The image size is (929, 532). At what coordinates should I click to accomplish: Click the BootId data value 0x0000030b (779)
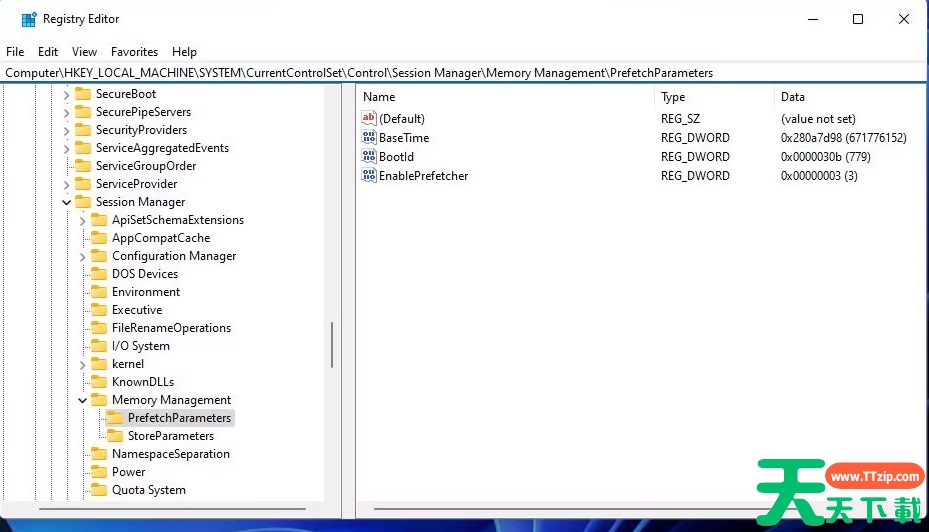coord(825,156)
